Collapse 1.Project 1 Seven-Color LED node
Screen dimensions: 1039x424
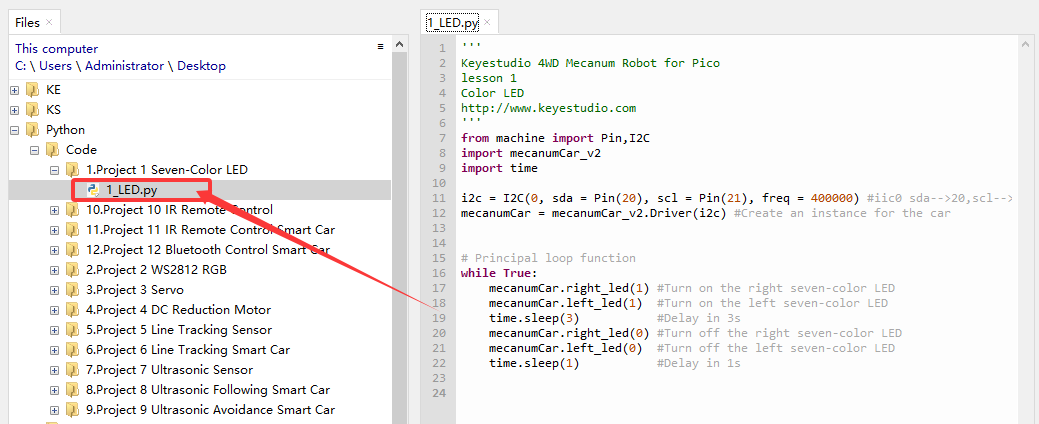pyautogui.click(x=54, y=170)
